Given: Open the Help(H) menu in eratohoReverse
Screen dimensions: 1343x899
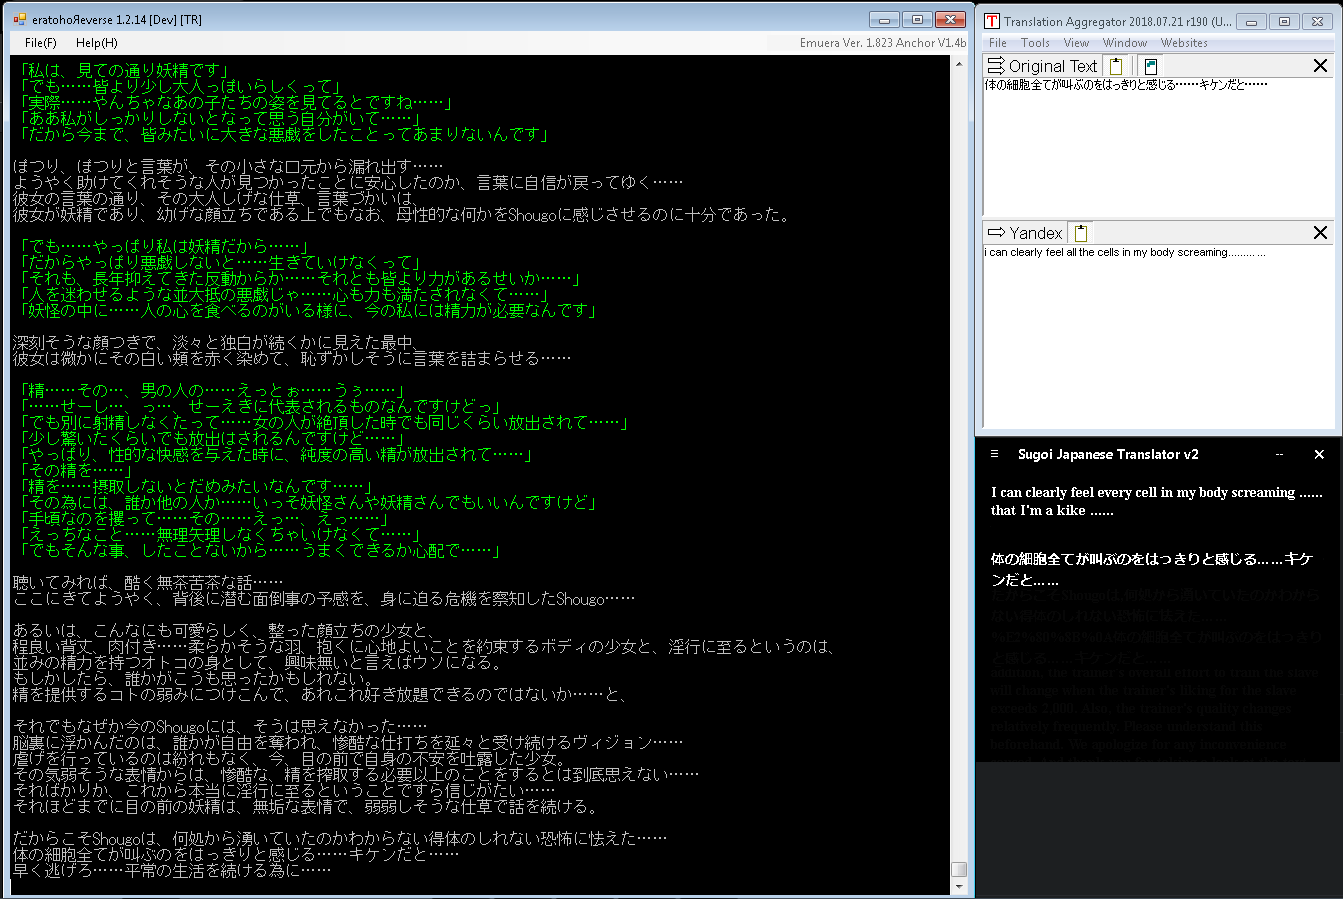Looking at the screenshot, I should 96,43.
